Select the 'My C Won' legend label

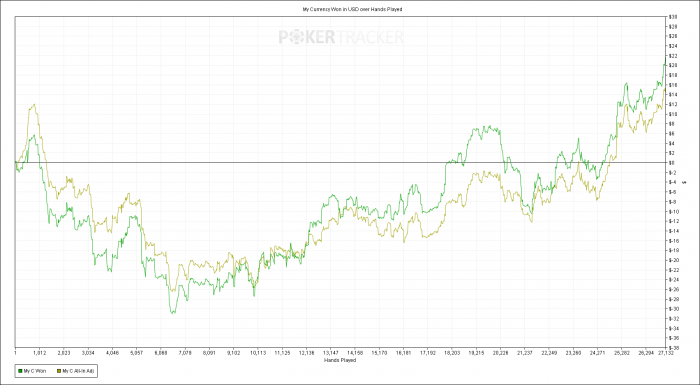pyautogui.click(x=36, y=371)
